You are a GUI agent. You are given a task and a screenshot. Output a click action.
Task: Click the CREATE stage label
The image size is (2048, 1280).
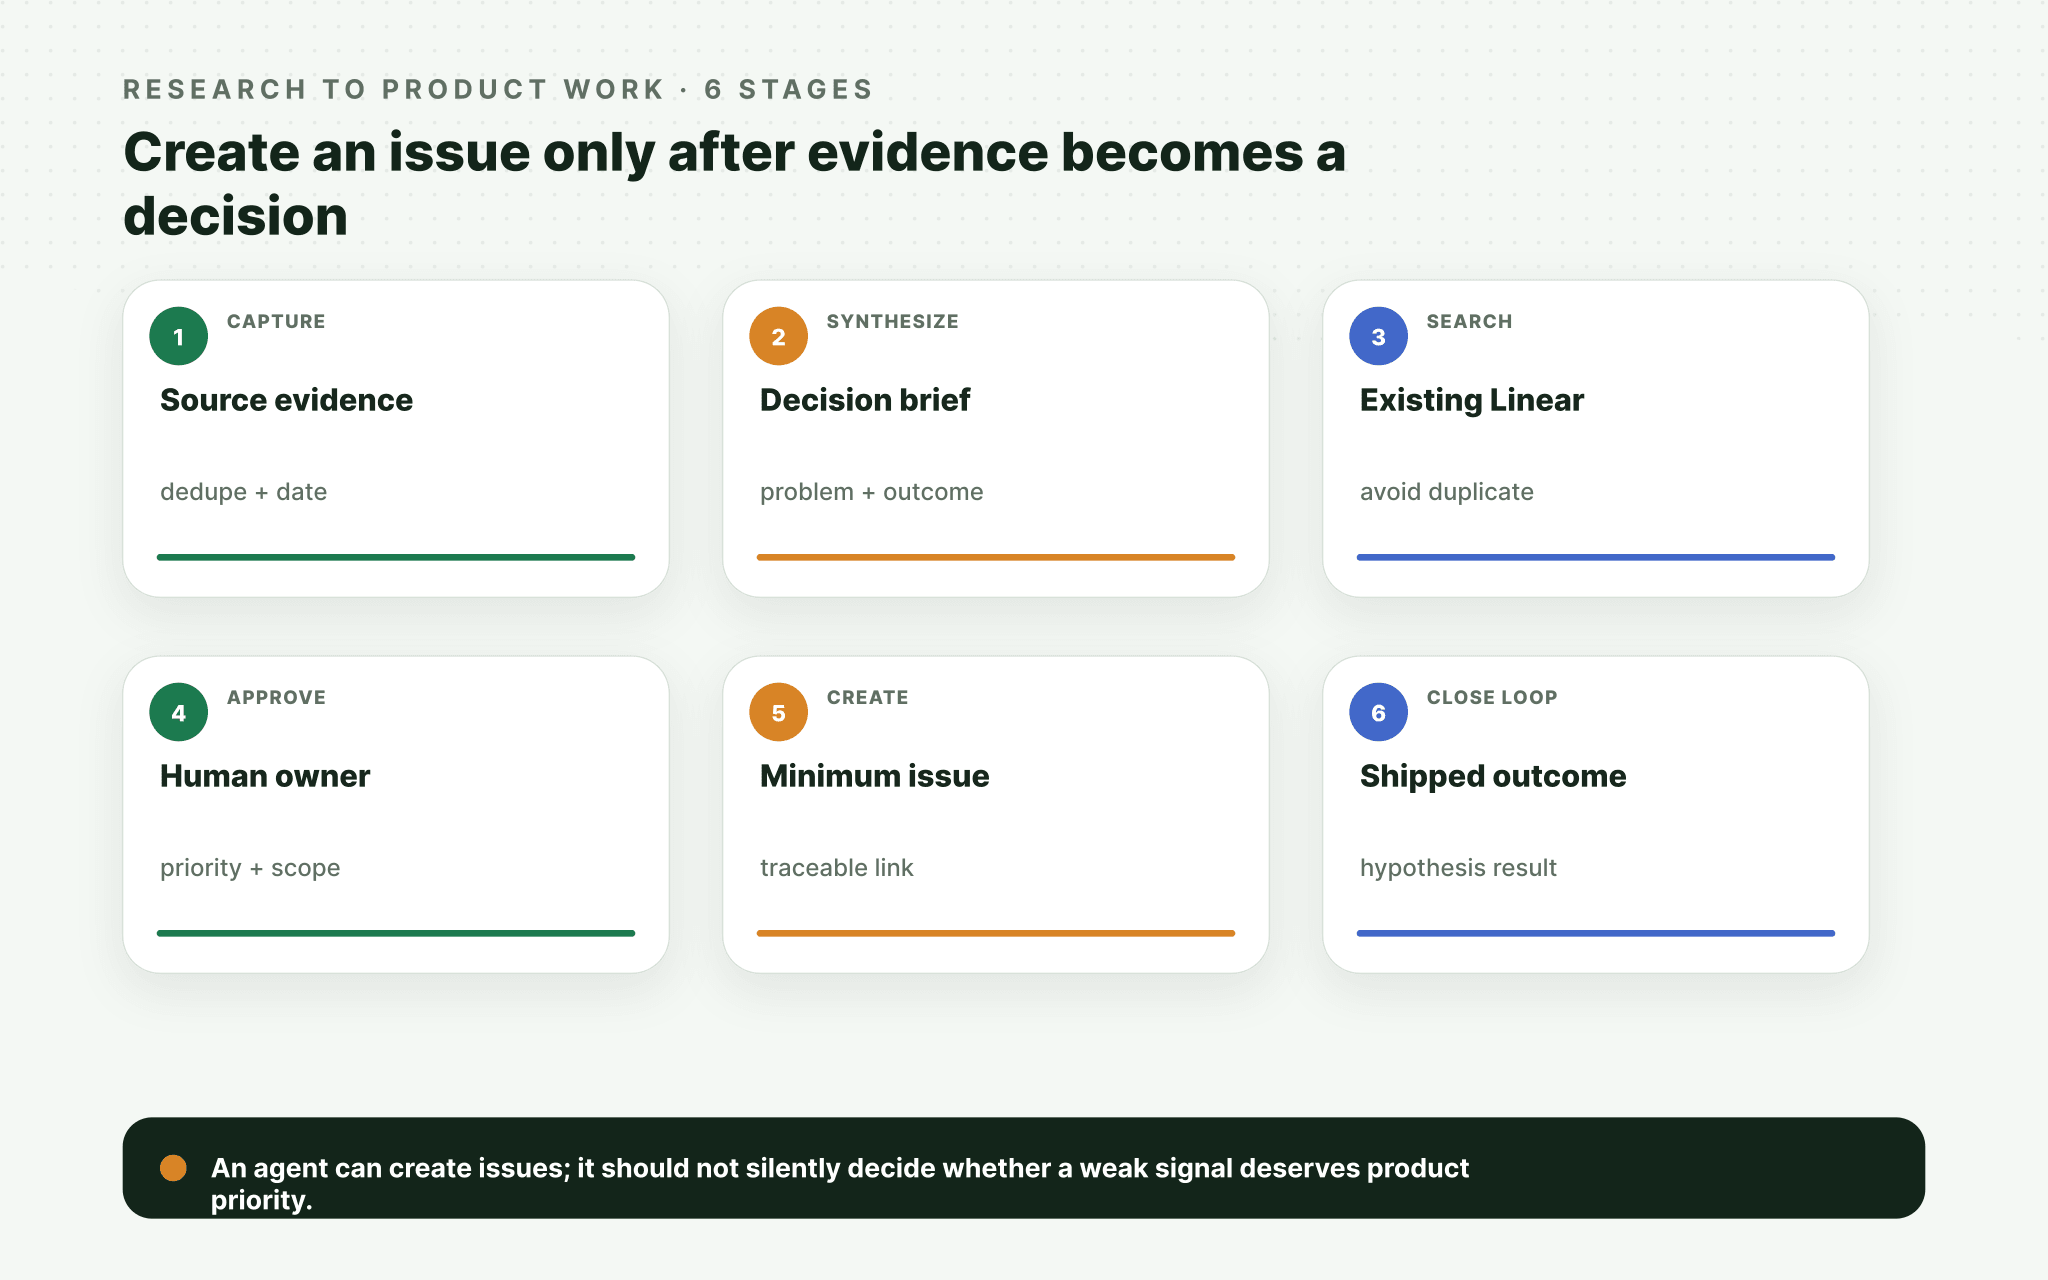868,697
